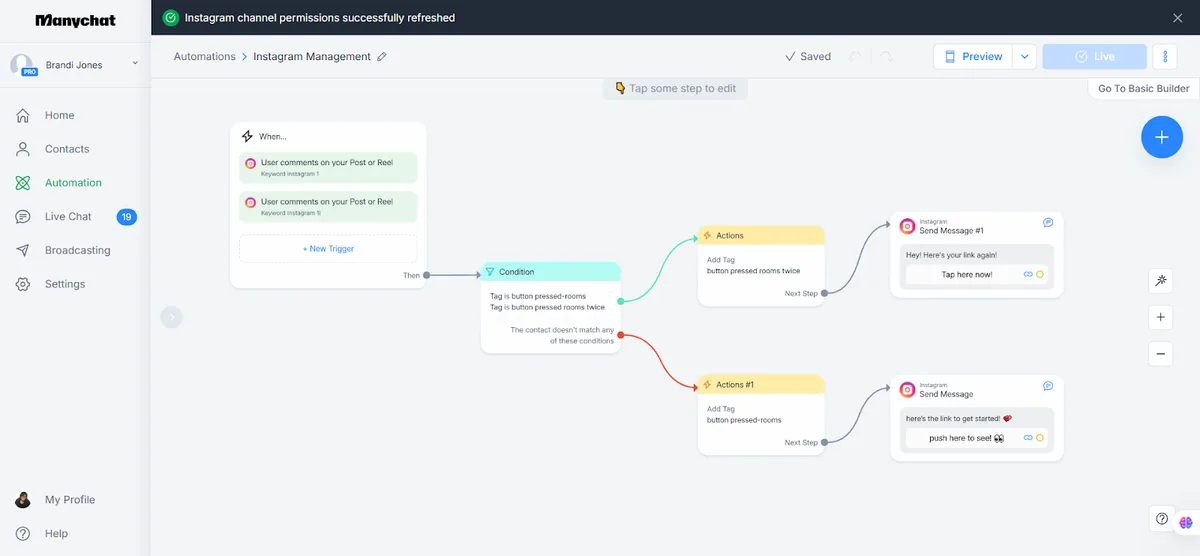Toggle the Live publish button

[1094, 57]
